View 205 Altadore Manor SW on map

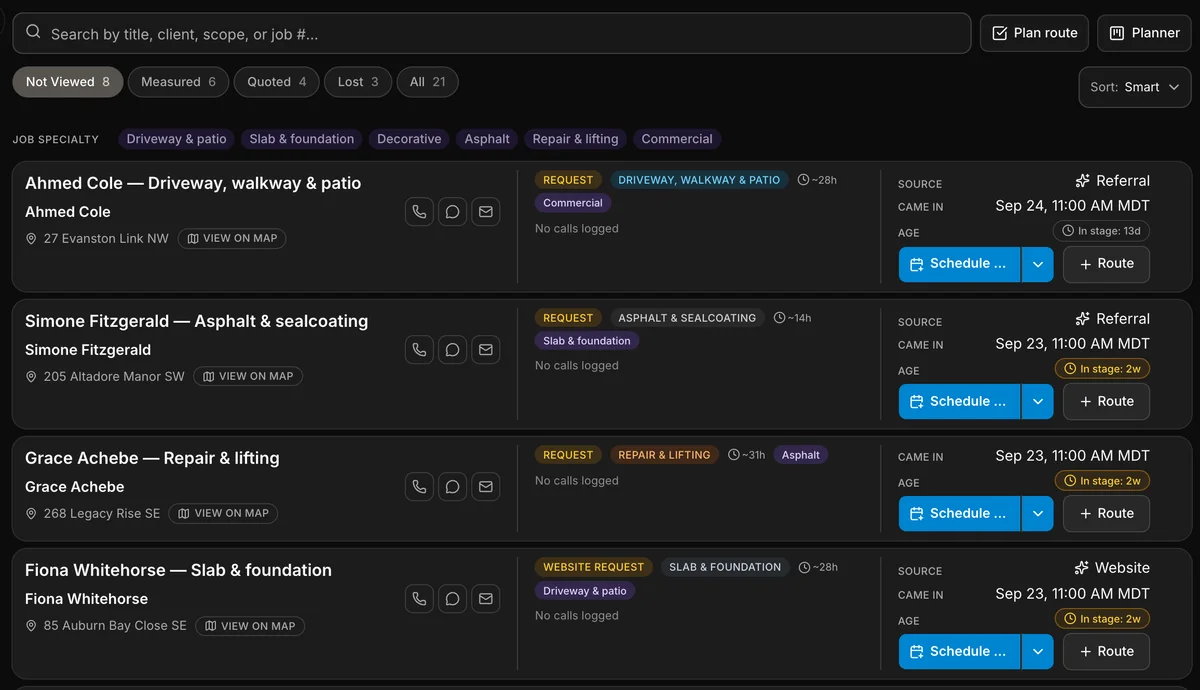[248, 377]
